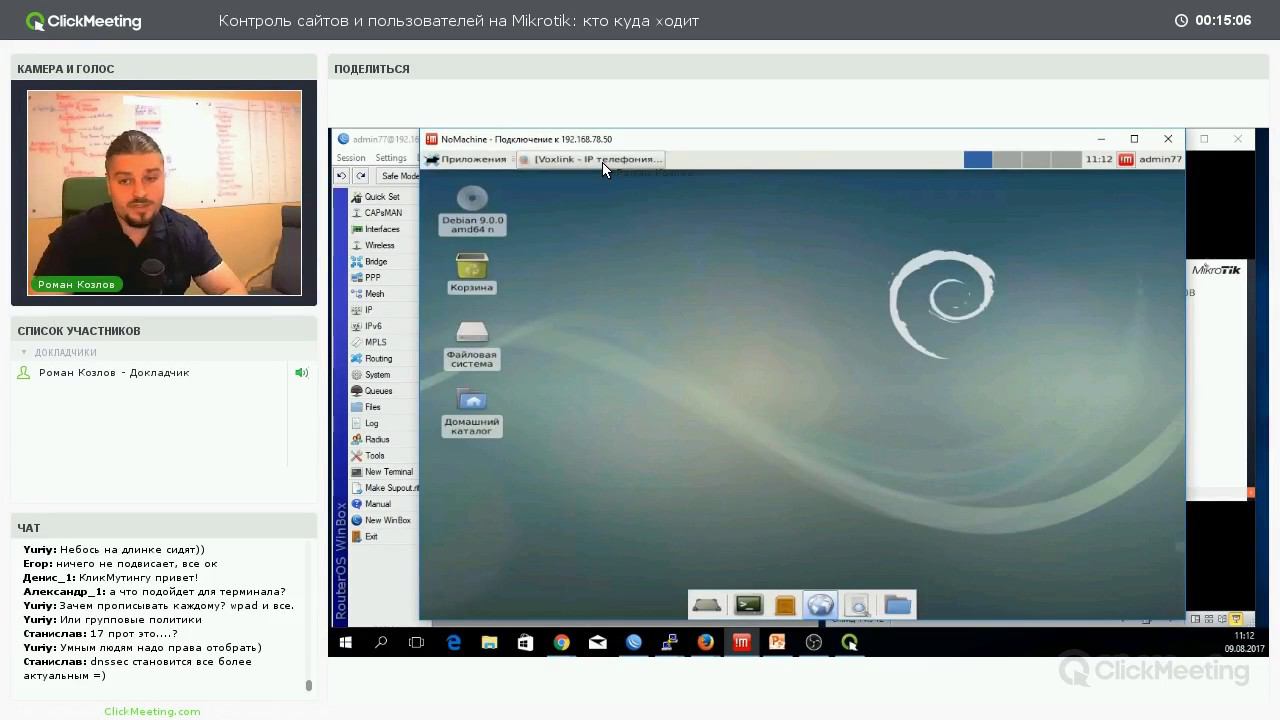Screen dimensions: 1280x720
Task: Open Radius in WinBox sidebar
Action: (x=377, y=439)
